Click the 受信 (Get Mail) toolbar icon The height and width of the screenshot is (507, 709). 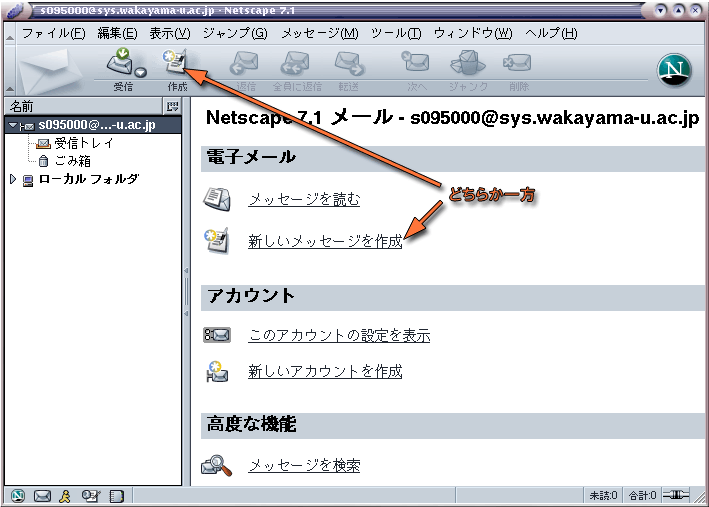pos(119,62)
